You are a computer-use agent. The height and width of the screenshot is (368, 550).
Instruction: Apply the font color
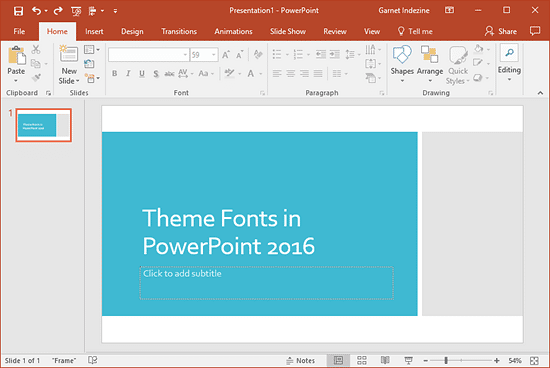click(x=250, y=74)
